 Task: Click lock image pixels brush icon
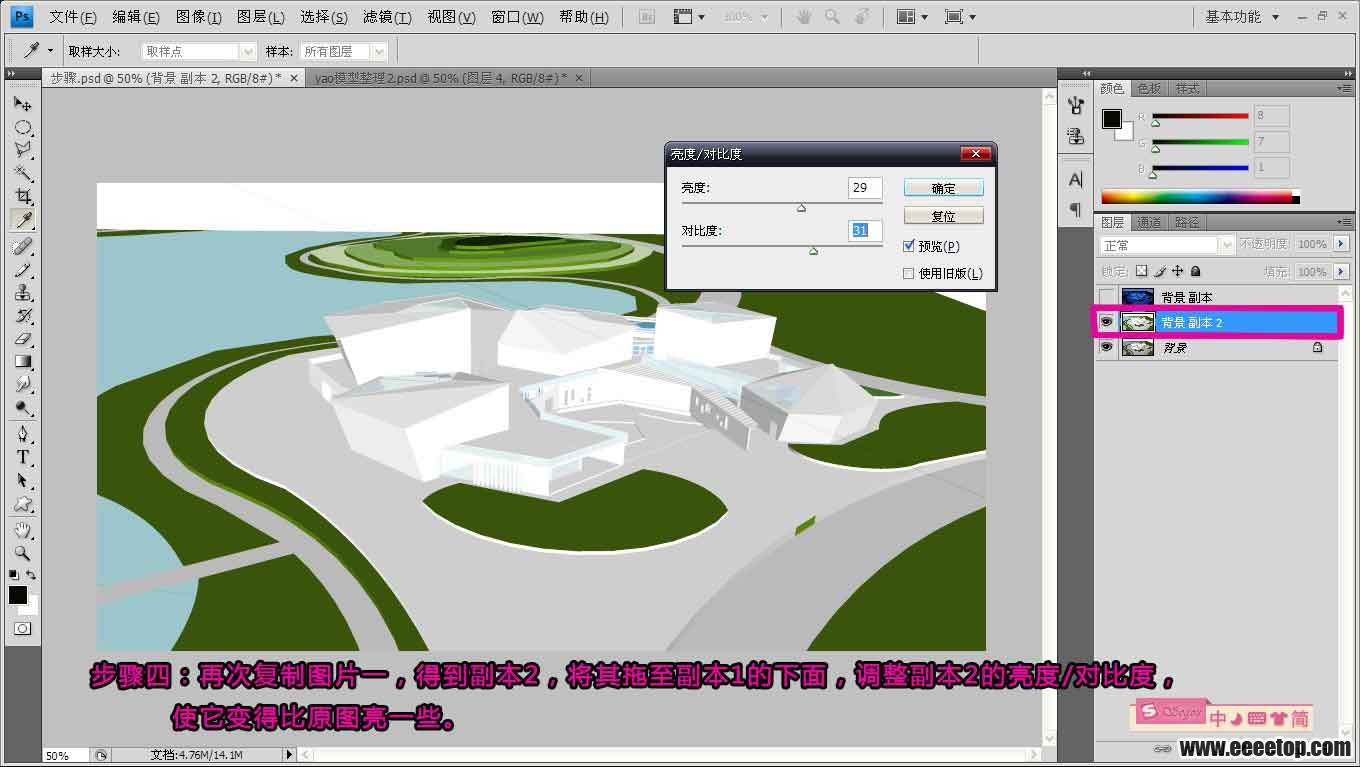(x=1159, y=271)
